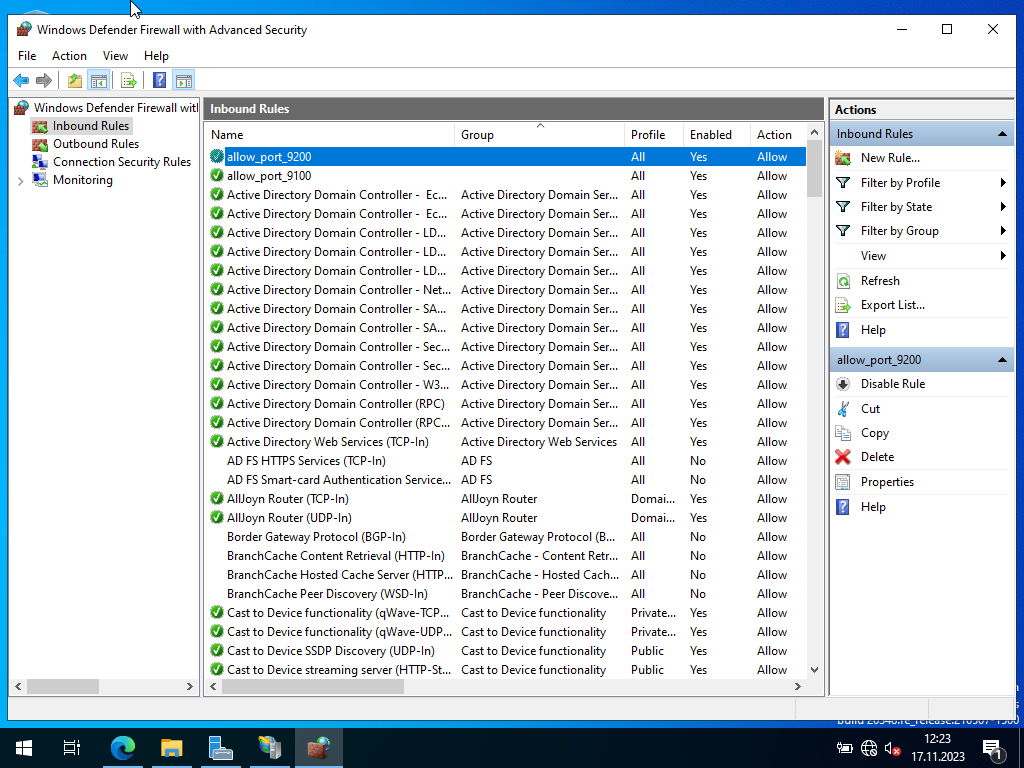Screen dimensions: 1024x768
Task: Click the New Rule icon in Actions
Action: 843,158
